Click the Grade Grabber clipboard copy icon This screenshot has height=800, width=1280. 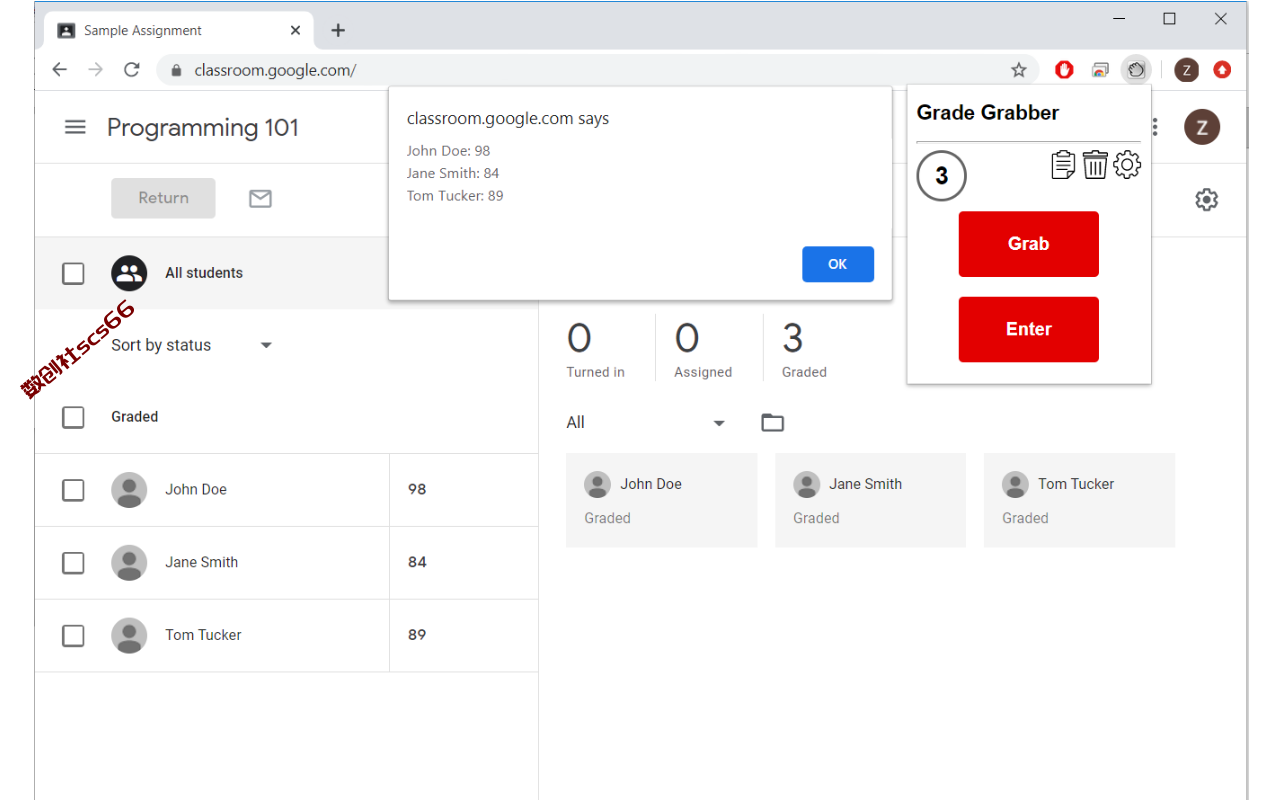[1063, 165]
